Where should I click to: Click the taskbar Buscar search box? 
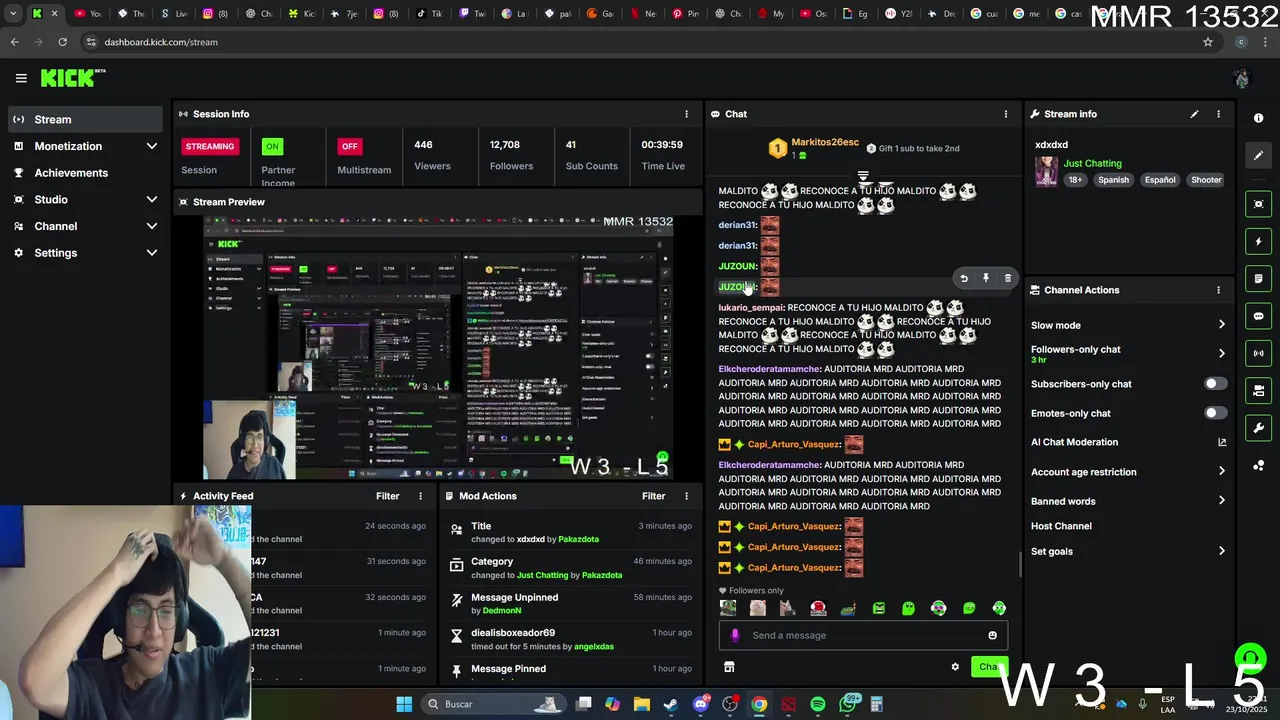point(493,704)
